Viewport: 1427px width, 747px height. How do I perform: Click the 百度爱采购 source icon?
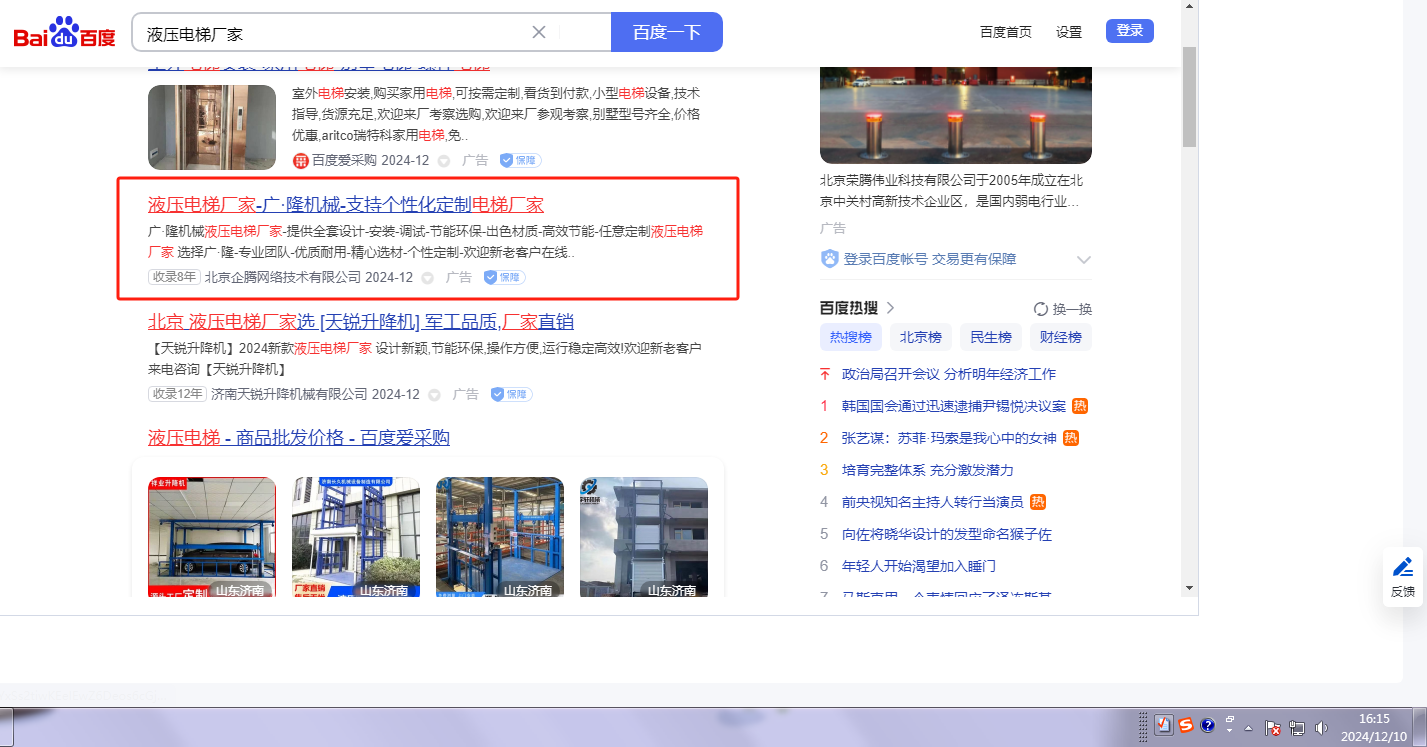[x=300, y=160]
